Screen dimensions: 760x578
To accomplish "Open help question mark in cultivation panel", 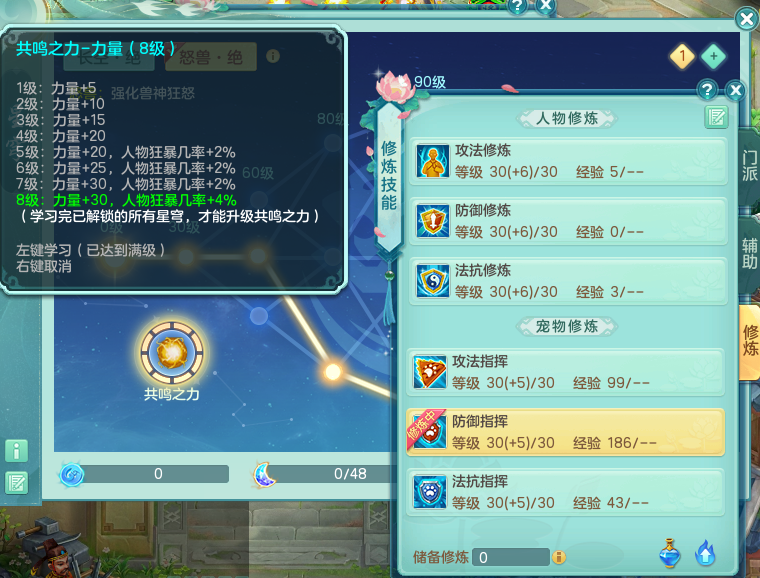I will point(707,90).
